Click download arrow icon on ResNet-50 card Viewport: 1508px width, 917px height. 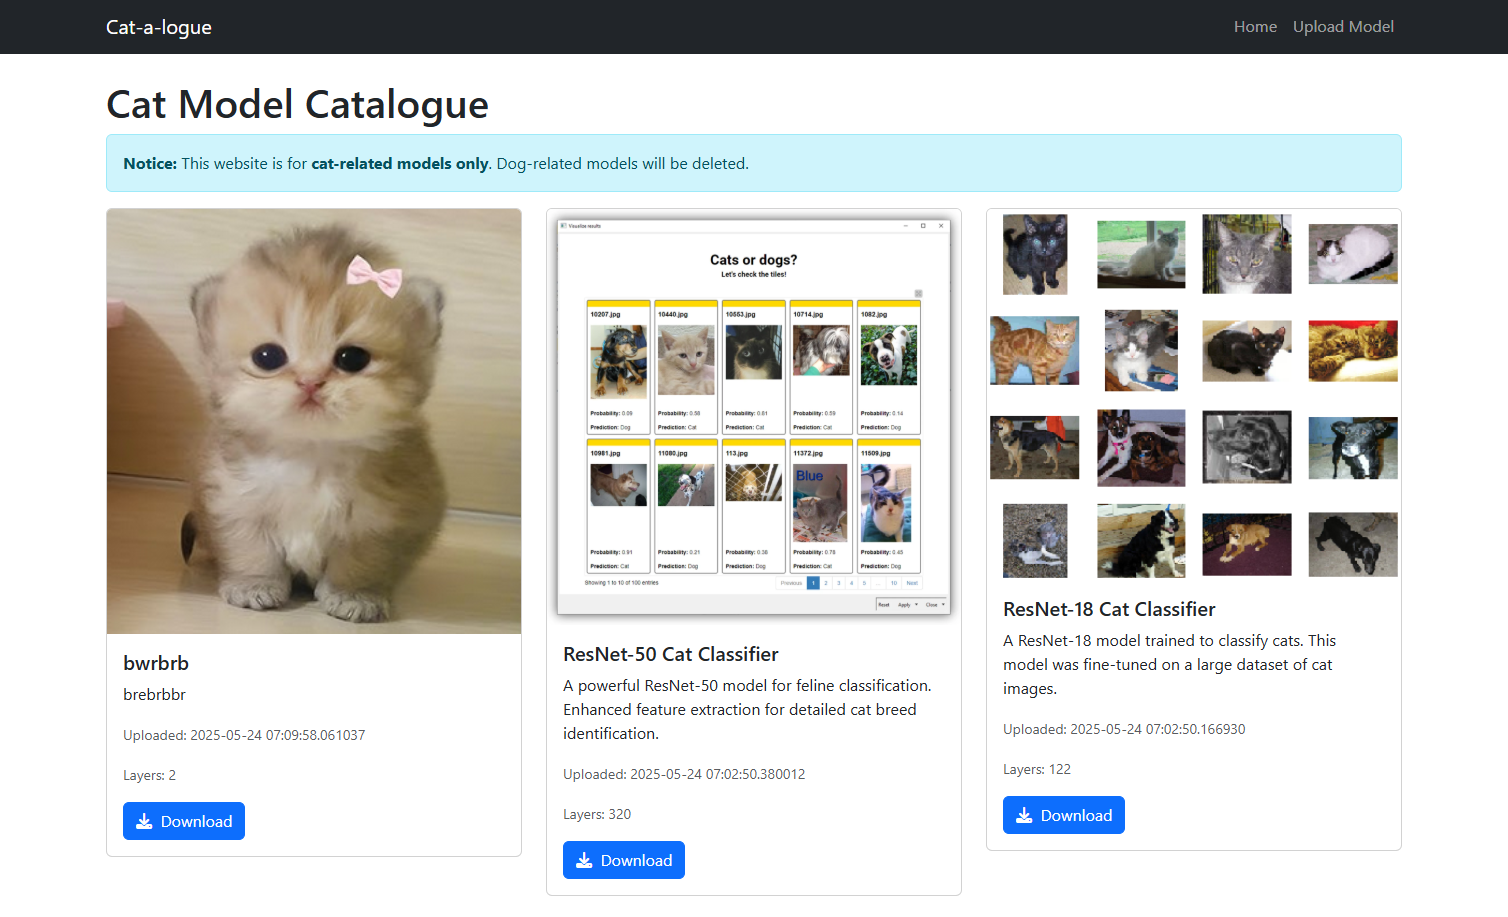[x=584, y=860]
